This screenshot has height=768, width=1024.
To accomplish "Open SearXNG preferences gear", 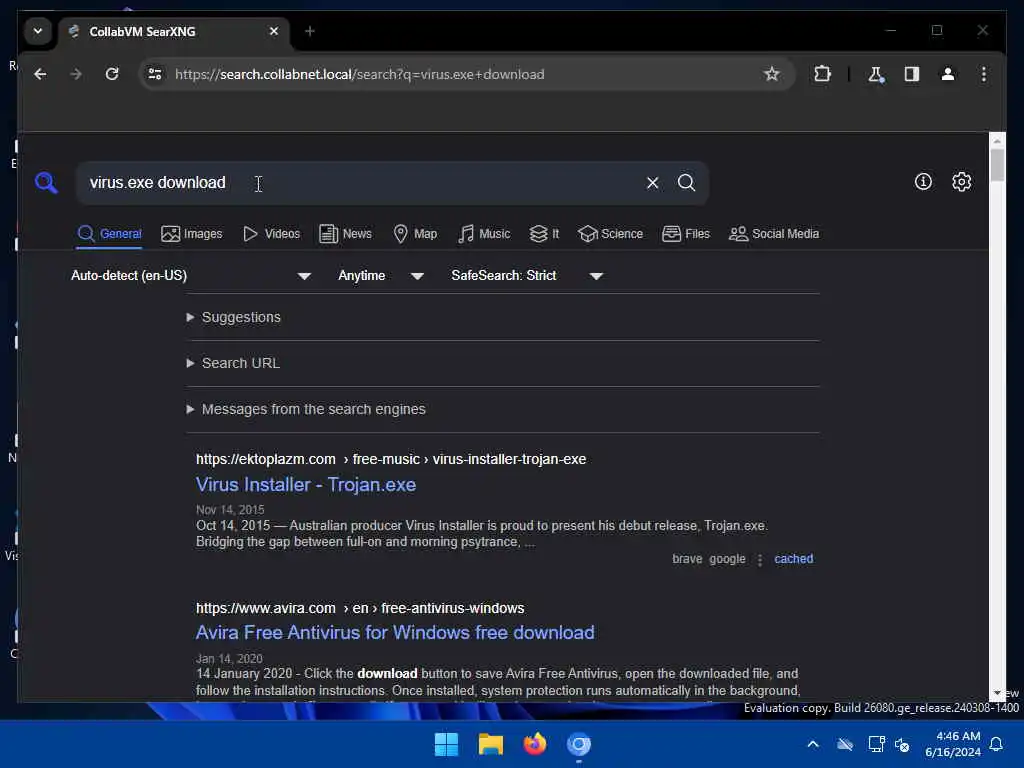I will (961, 182).
